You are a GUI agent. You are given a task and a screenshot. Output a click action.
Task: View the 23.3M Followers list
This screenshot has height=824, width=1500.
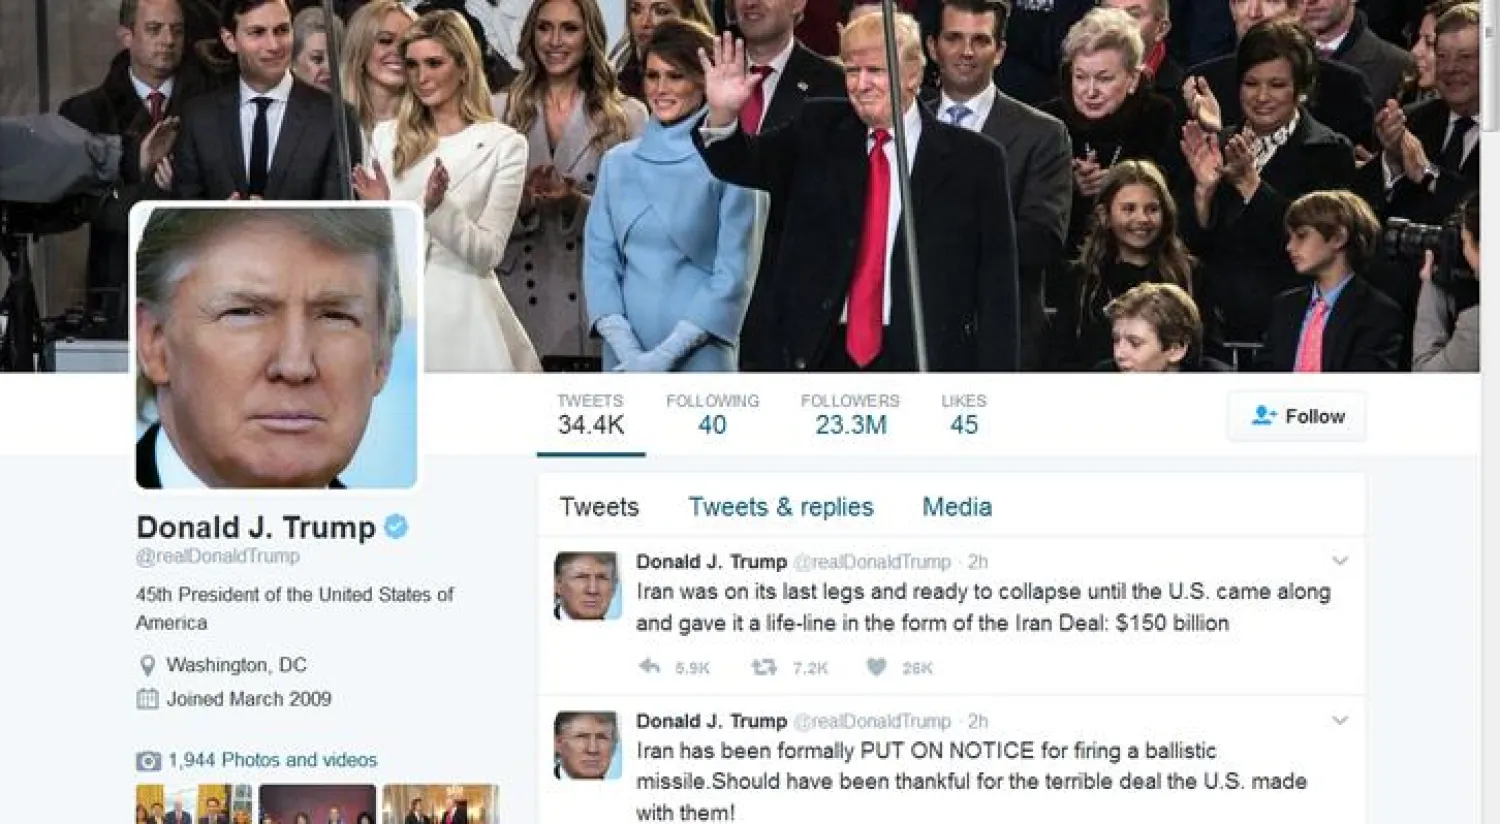coord(850,414)
